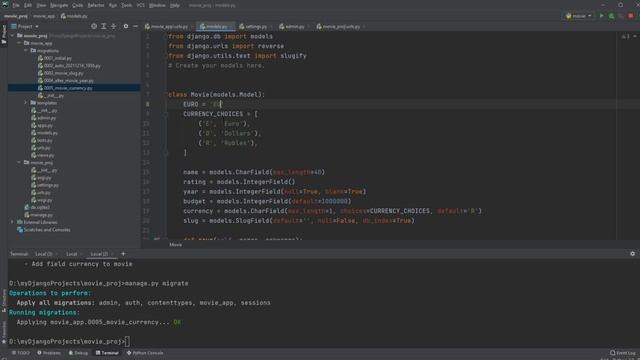640x360 pixels.
Task: Select plain Local terminal tab
Action: [x=71, y=254]
